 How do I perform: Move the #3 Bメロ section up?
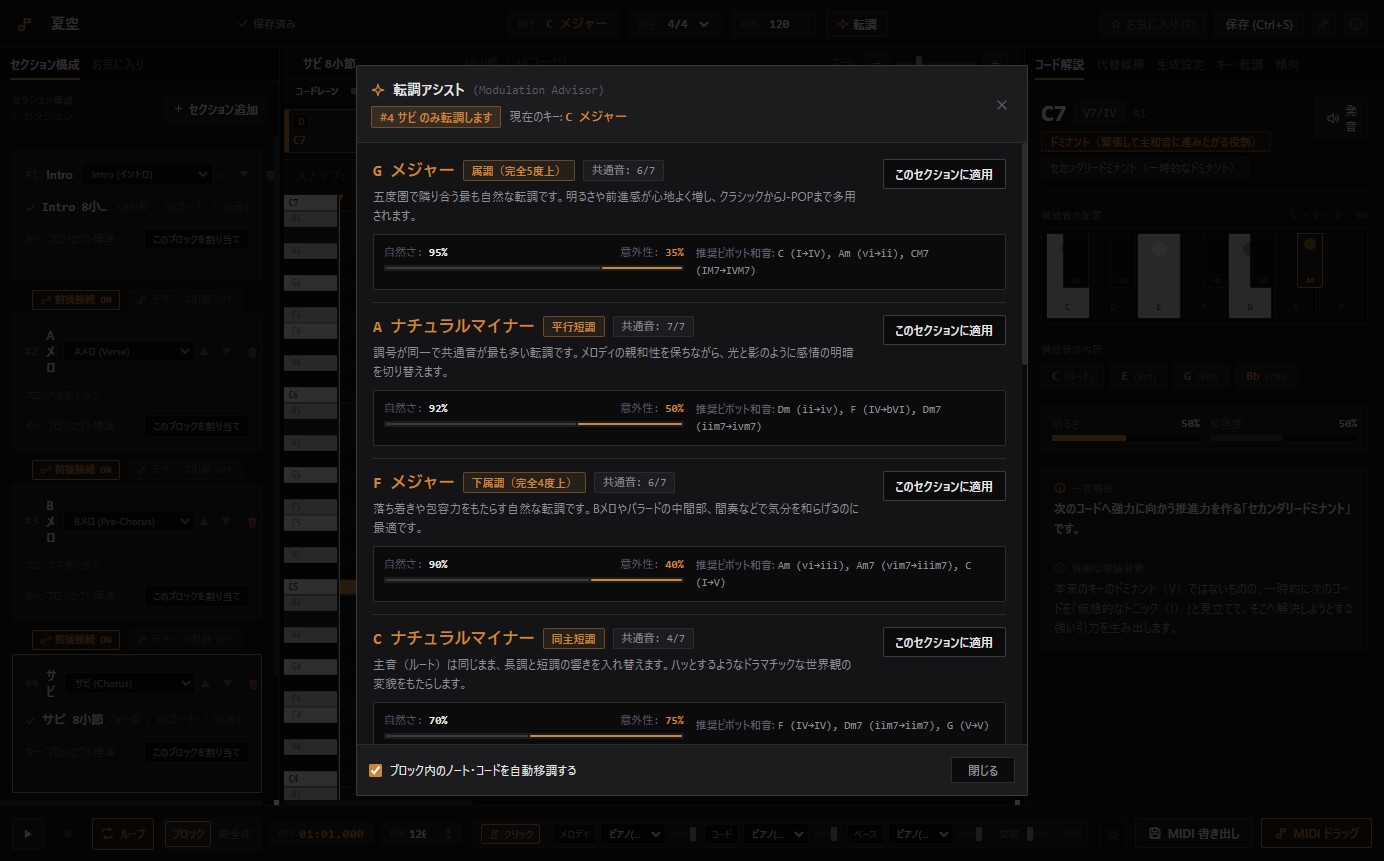[x=205, y=521]
